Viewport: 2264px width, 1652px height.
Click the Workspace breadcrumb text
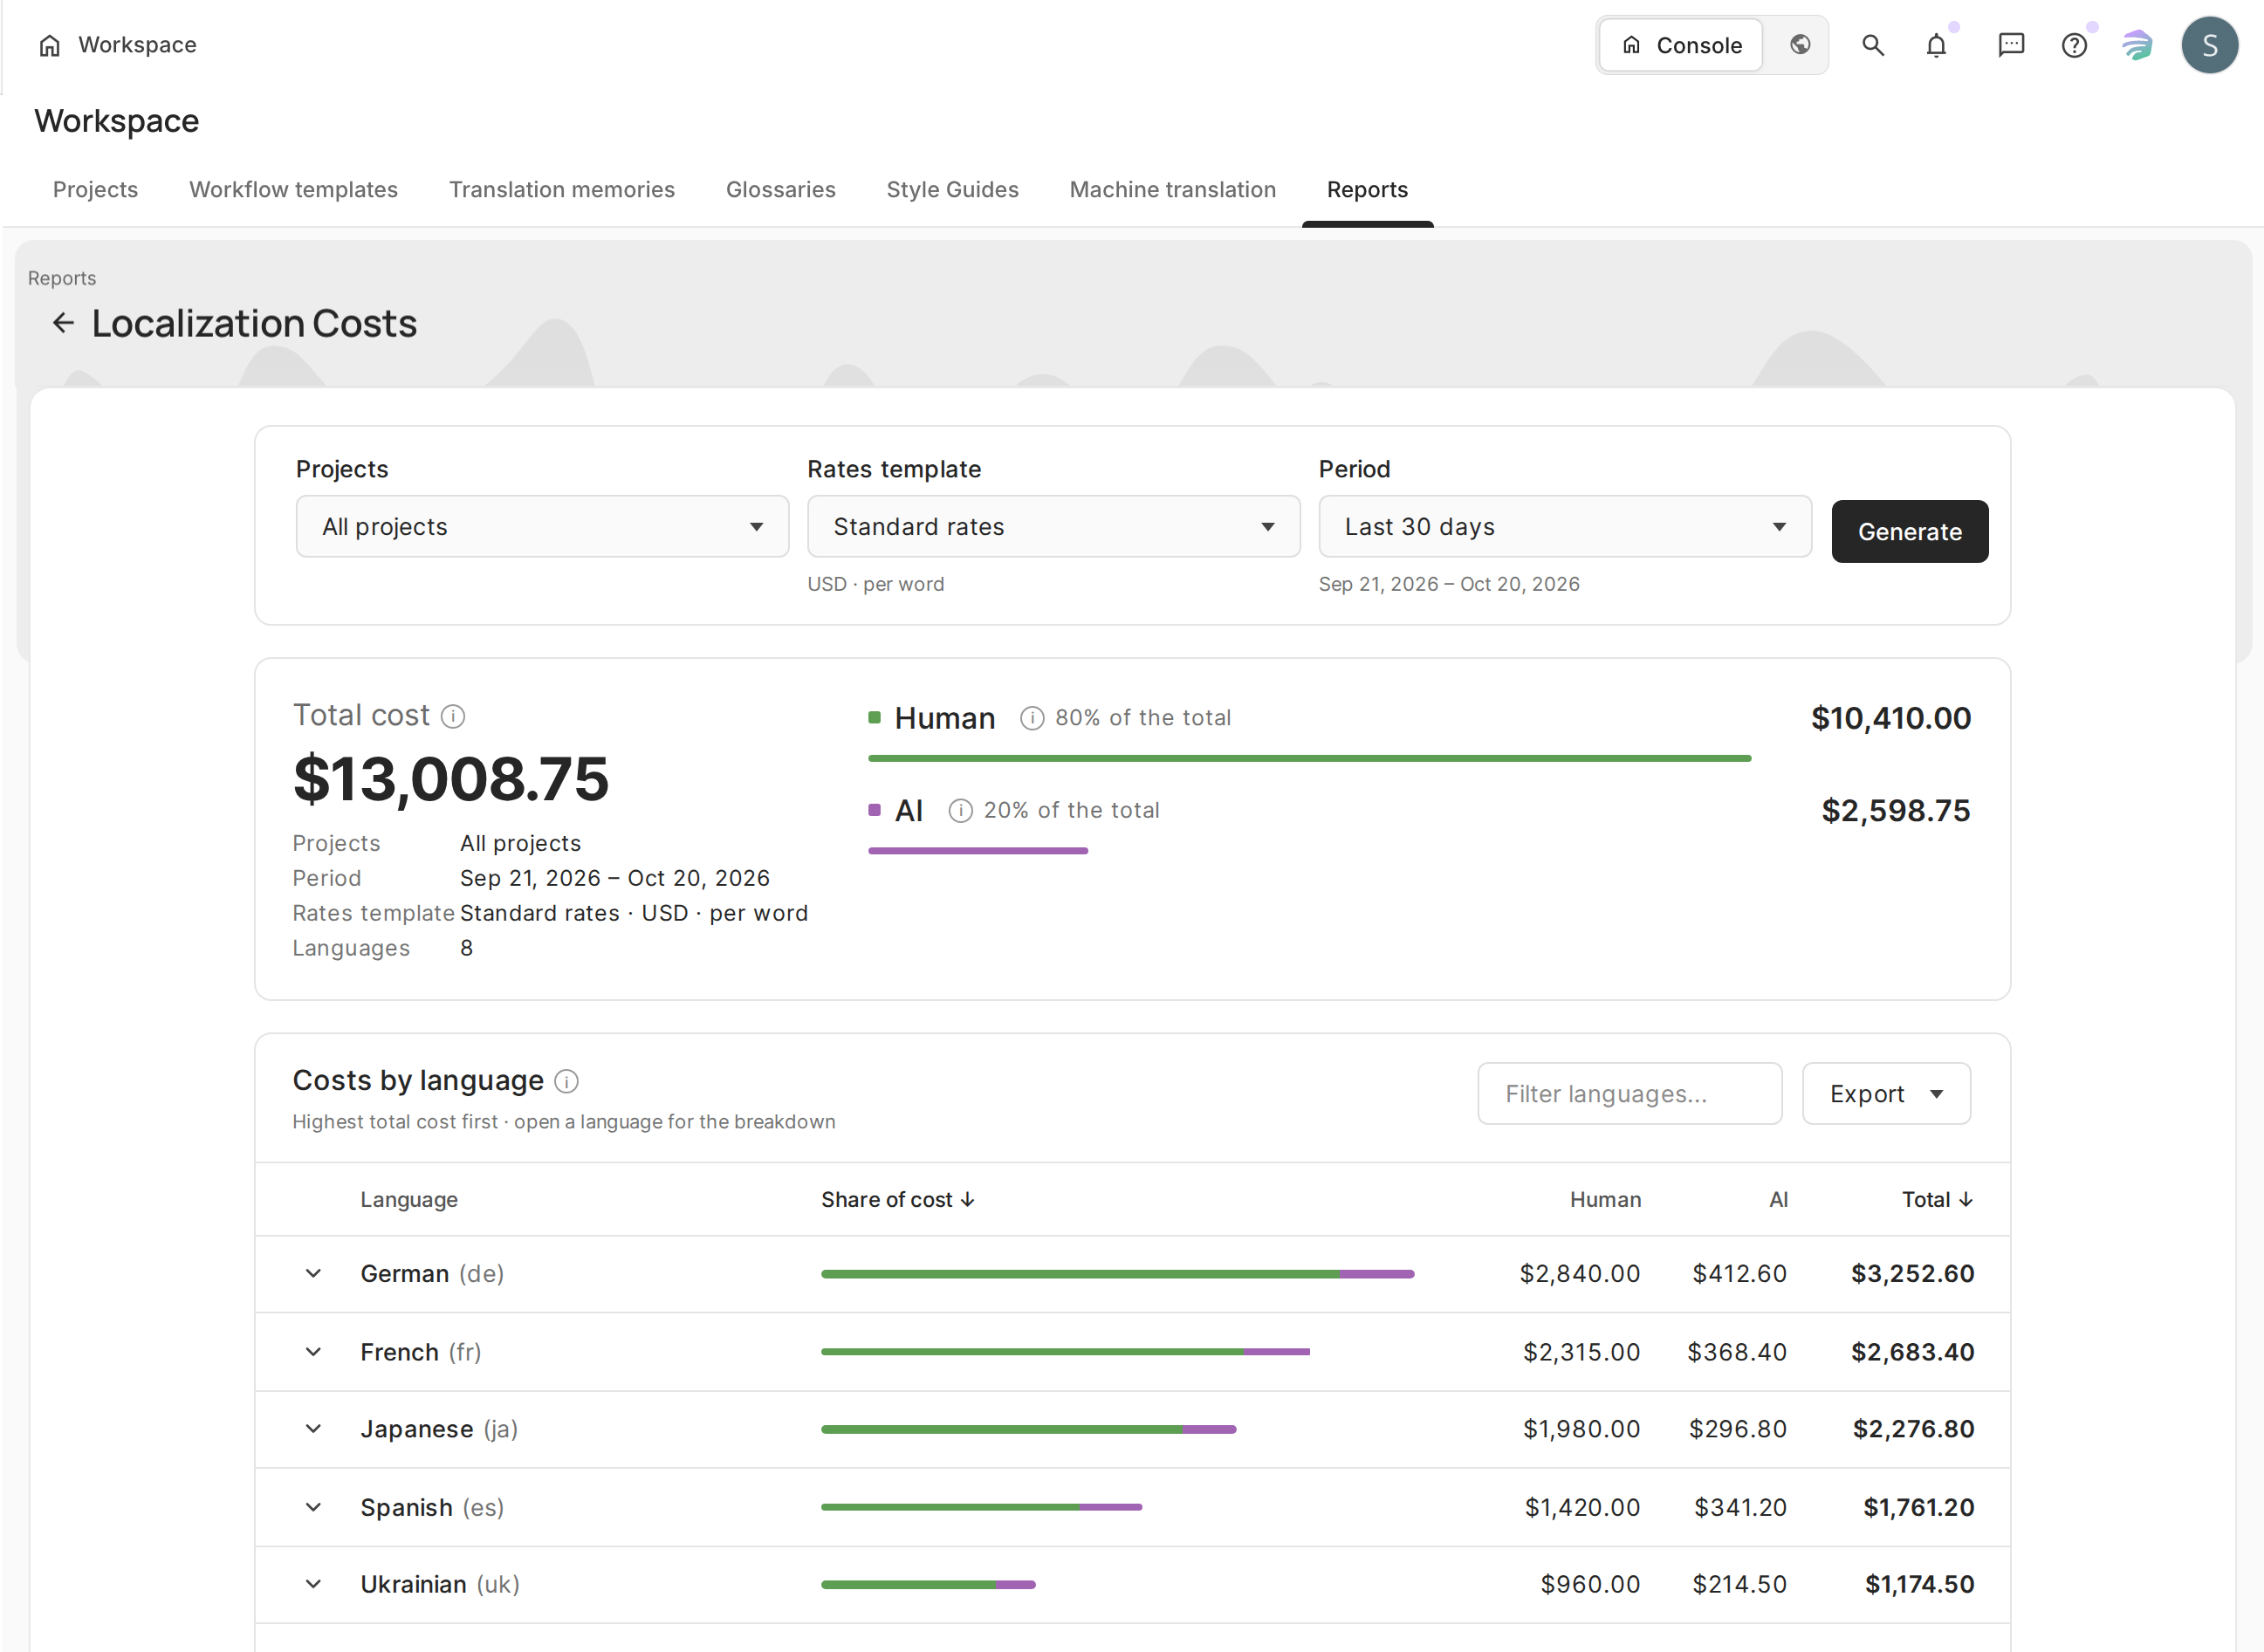tap(137, 45)
